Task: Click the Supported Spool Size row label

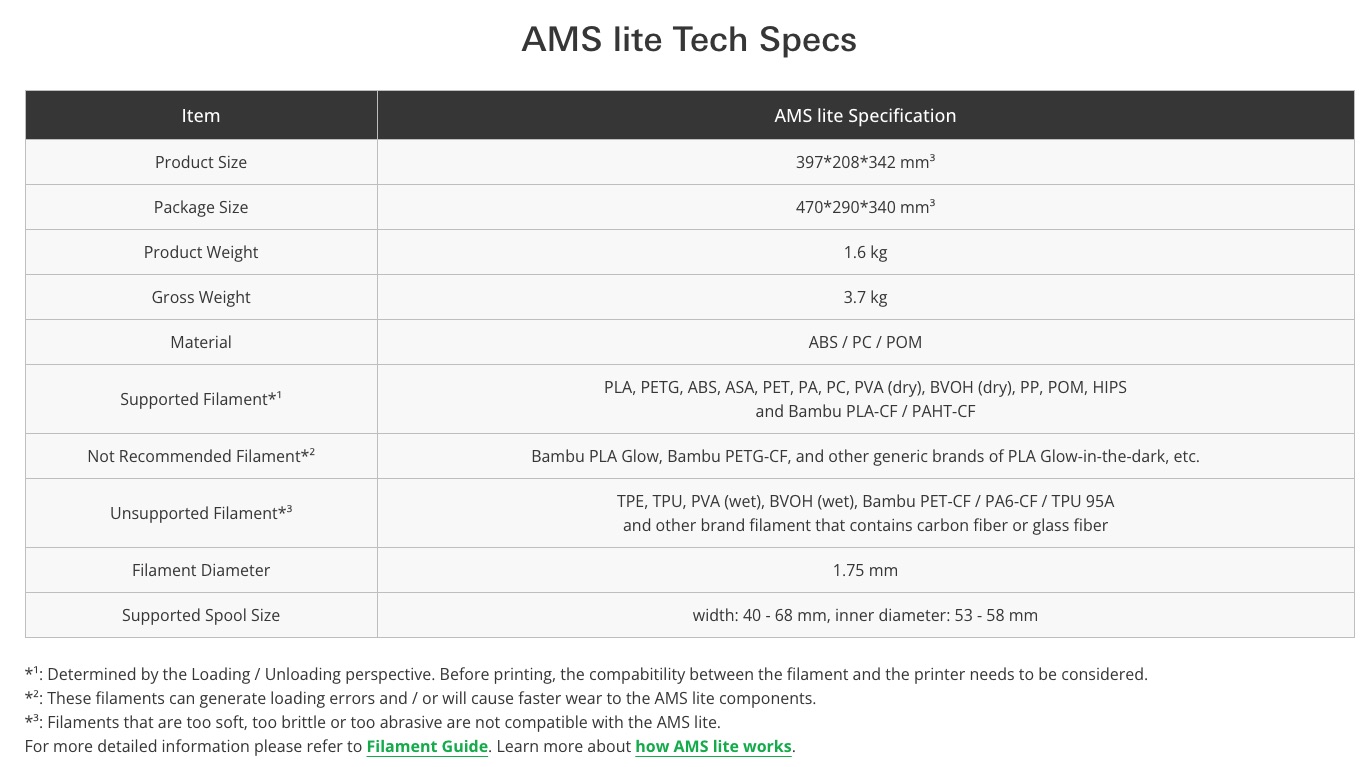Action: [x=201, y=615]
